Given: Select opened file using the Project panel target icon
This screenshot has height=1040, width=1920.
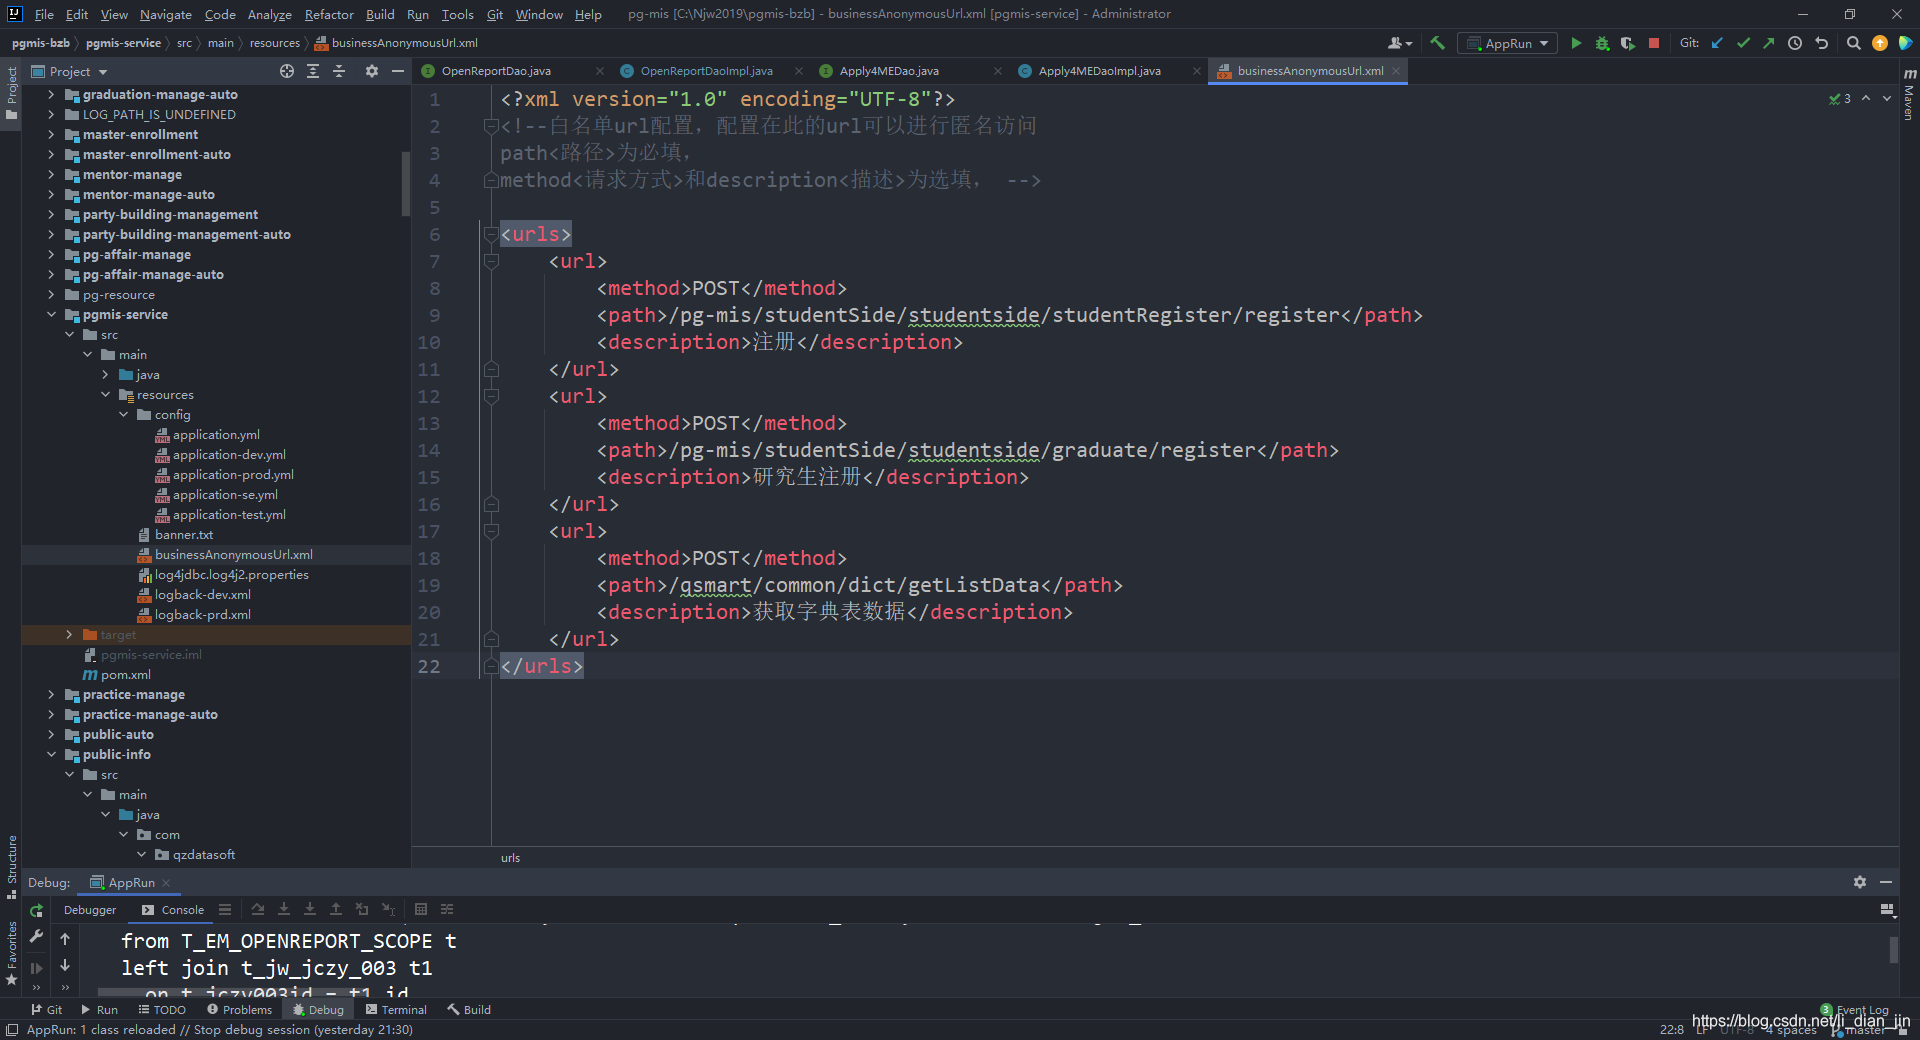Looking at the screenshot, I should tap(287, 71).
